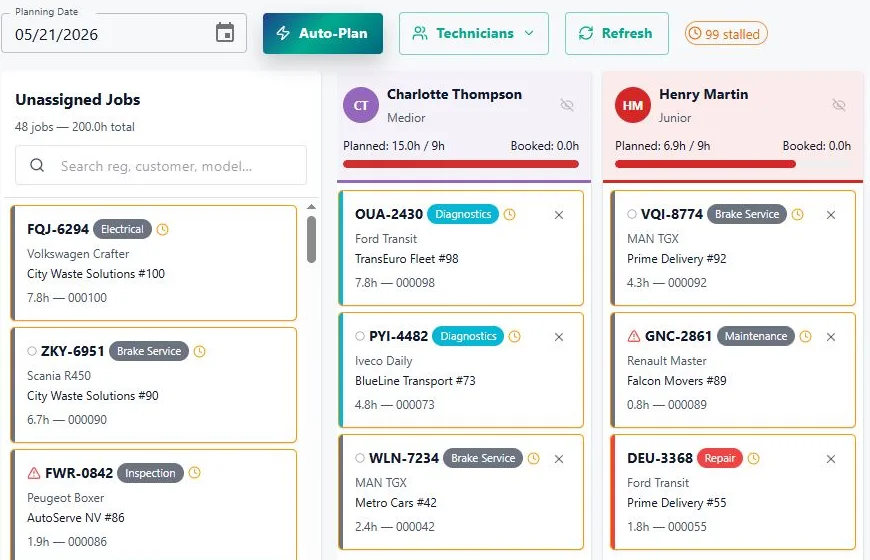870x560 pixels.
Task: Click the clock icon on WLN-7234
Action: 534,458
